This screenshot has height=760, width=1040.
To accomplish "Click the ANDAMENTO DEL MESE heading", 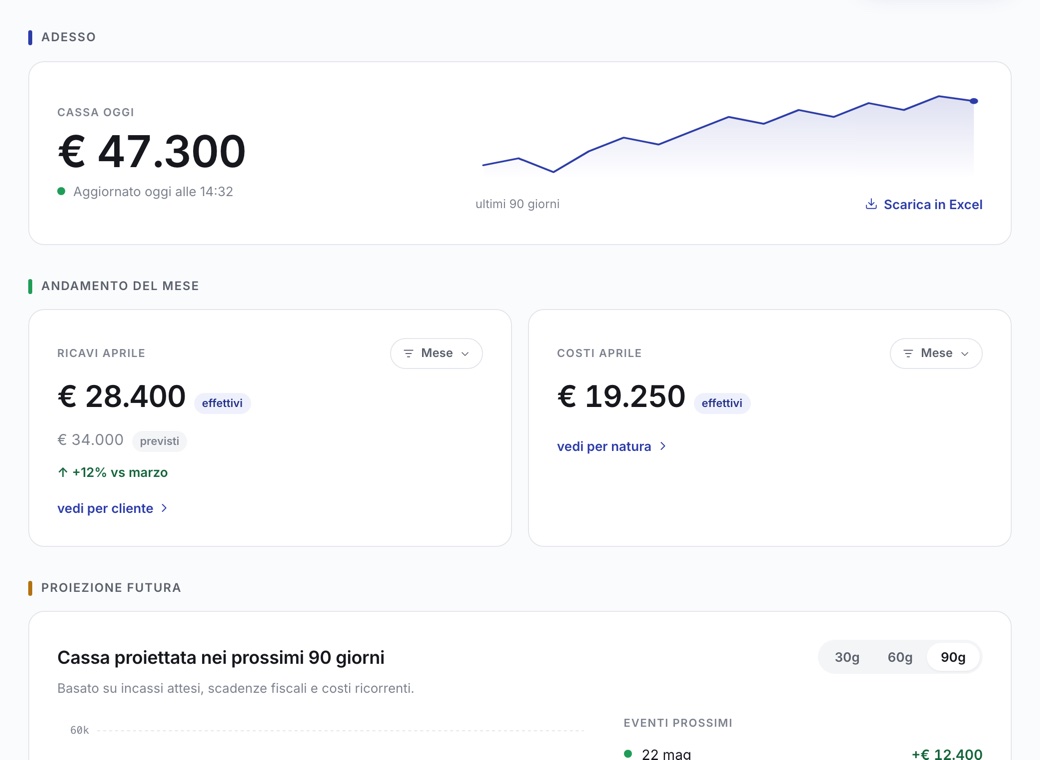I will click(x=120, y=286).
